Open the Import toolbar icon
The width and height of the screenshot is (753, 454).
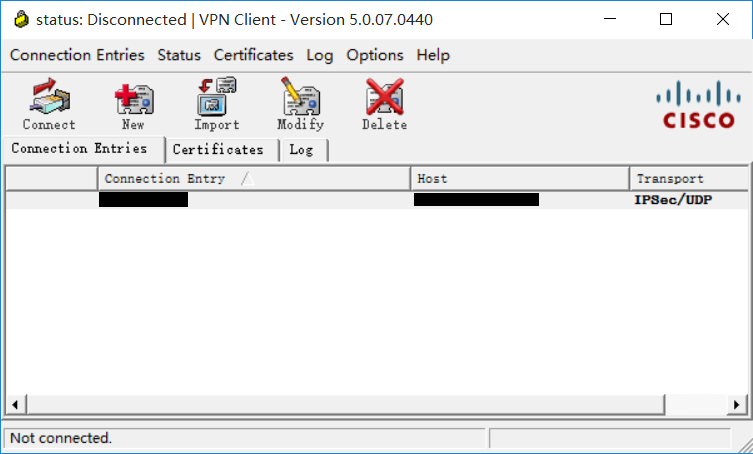217,104
